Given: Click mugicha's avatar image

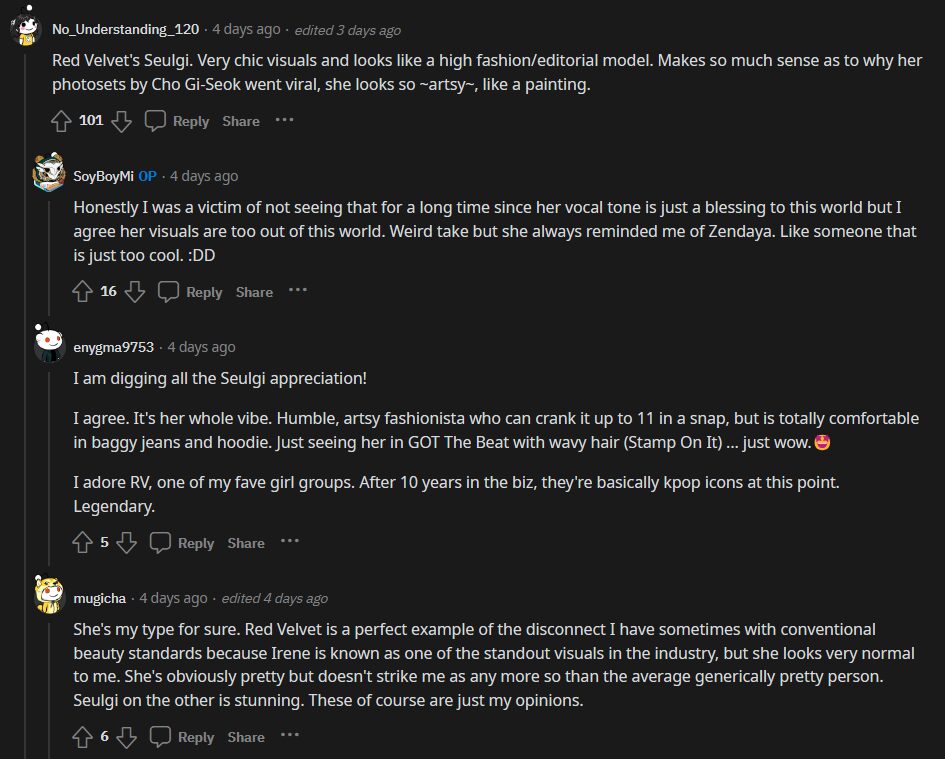Looking at the screenshot, I should coord(49,595).
